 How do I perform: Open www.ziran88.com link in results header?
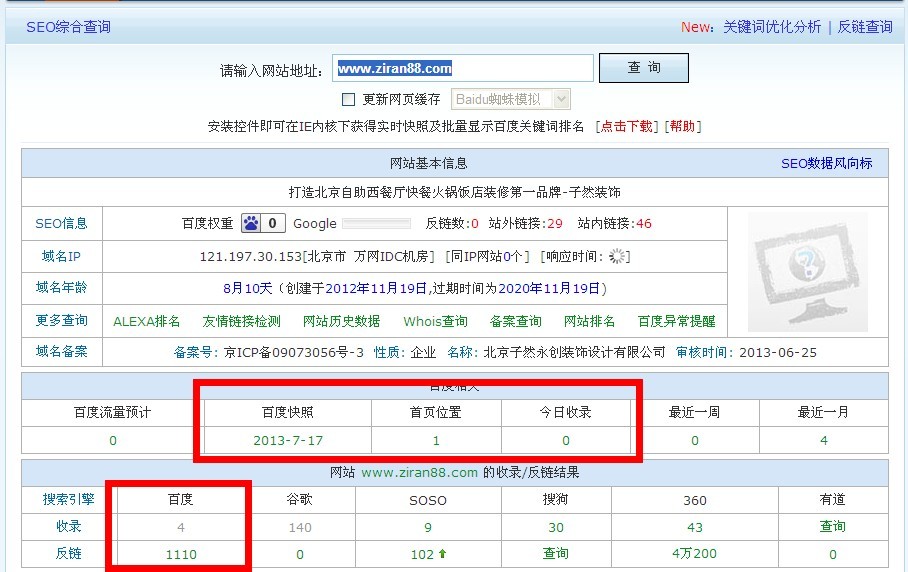coord(419,472)
